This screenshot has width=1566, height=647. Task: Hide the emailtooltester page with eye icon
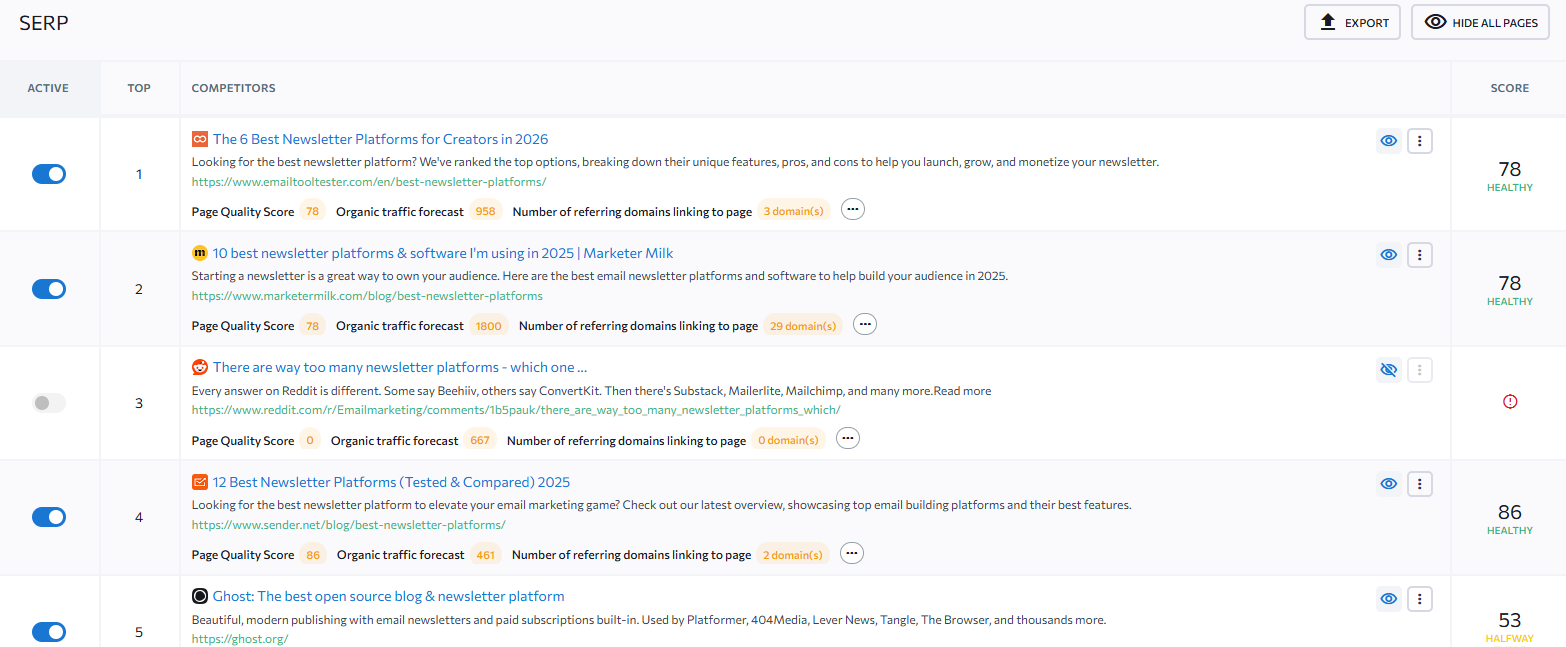click(1388, 141)
